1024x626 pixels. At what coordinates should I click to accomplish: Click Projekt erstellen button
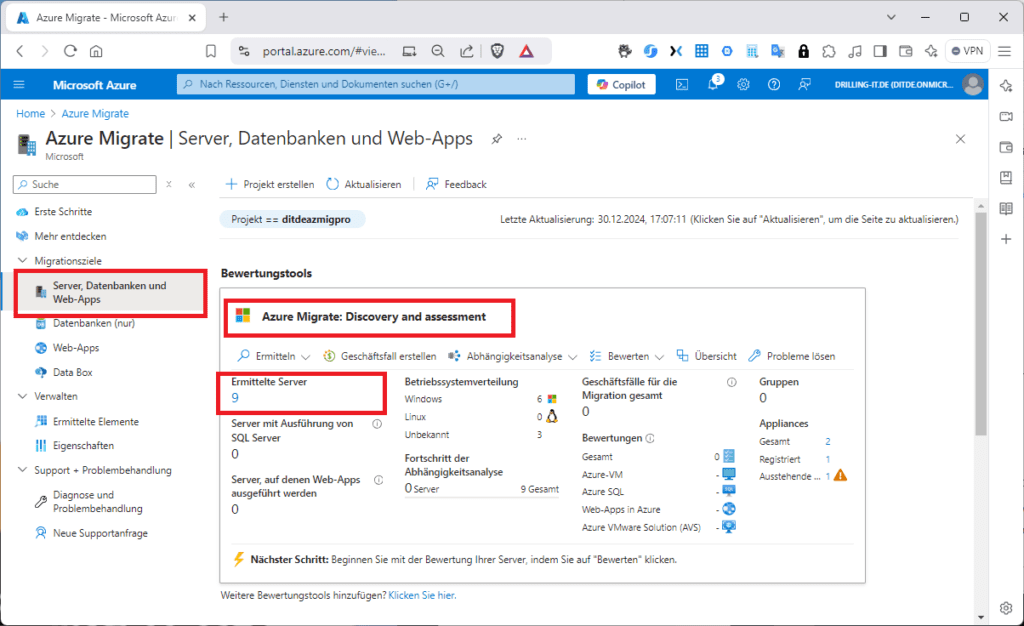click(269, 185)
